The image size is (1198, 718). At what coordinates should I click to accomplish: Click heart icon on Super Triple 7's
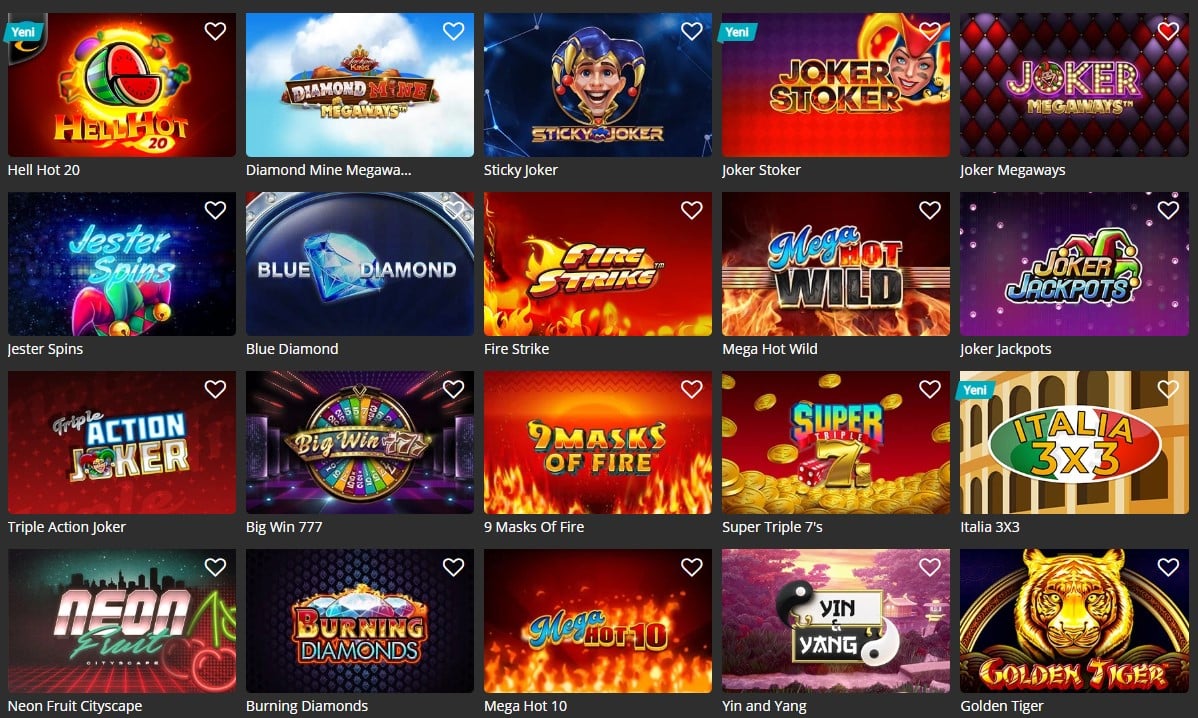point(930,389)
